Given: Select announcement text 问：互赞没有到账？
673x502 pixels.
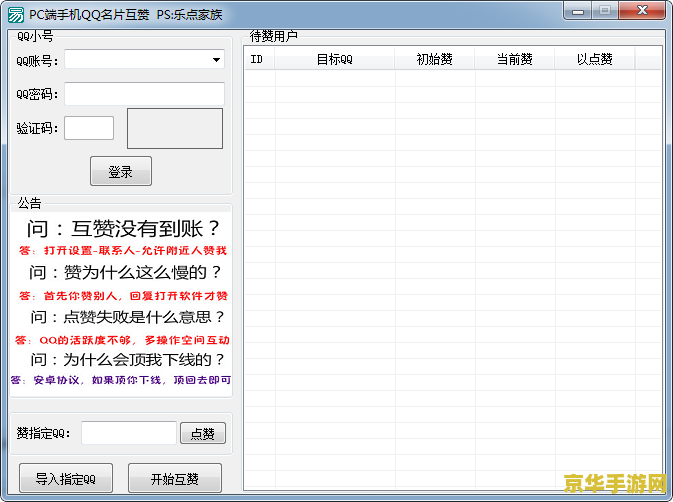Looking at the screenshot, I should coord(124,228).
